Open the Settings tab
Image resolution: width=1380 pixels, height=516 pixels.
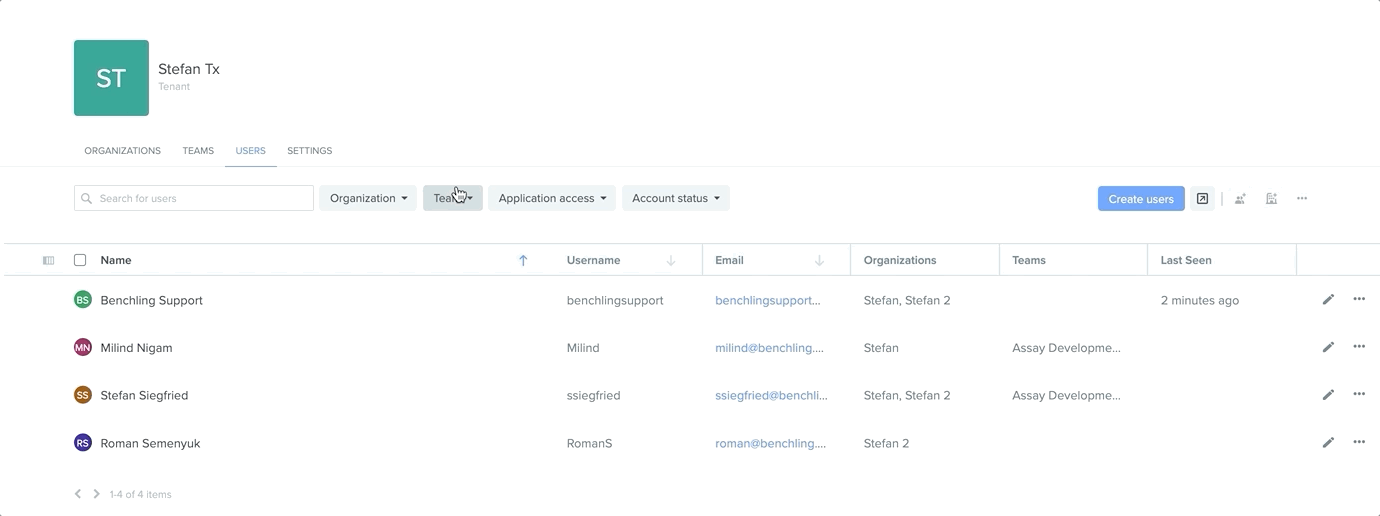tap(310, 151)
